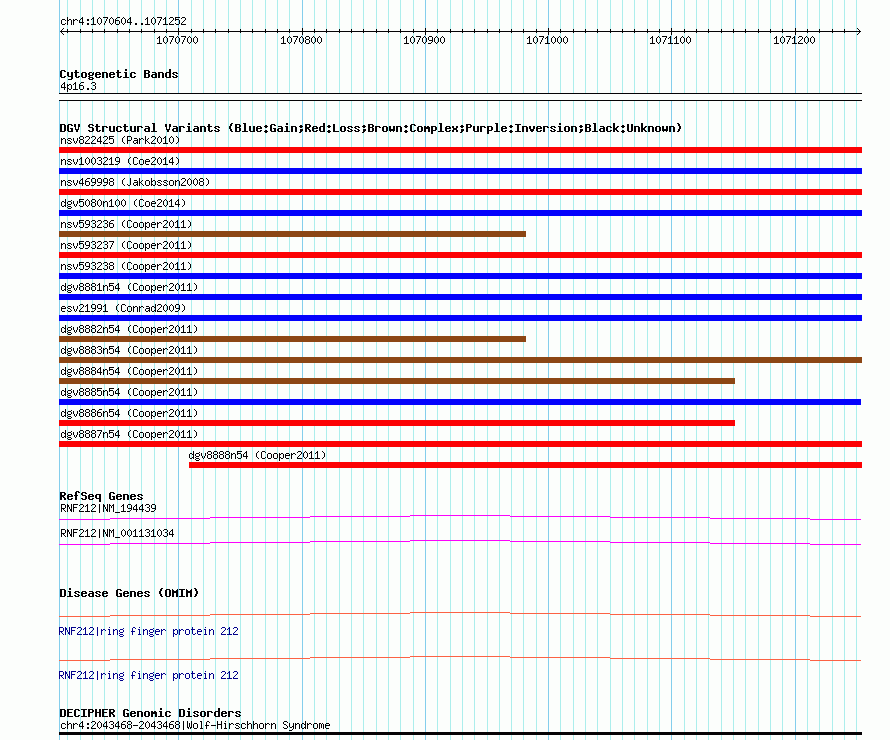Screen dimensions: 890x740
Task: Click the blue bar under nsv1003219
Action: 460,171
